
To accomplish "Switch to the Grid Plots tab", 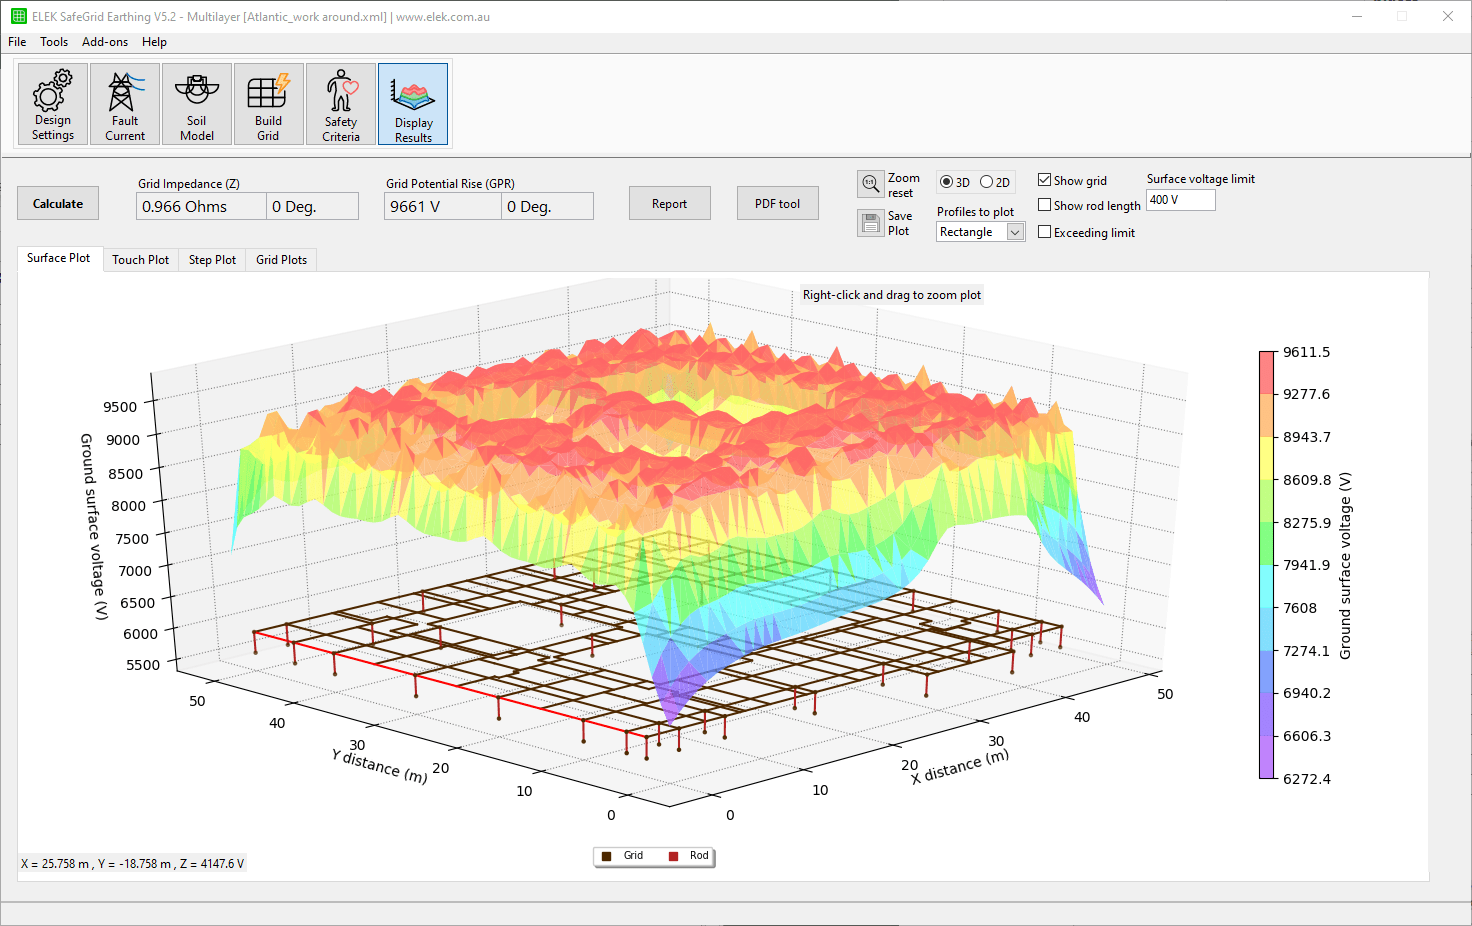I will pos(281,259).
